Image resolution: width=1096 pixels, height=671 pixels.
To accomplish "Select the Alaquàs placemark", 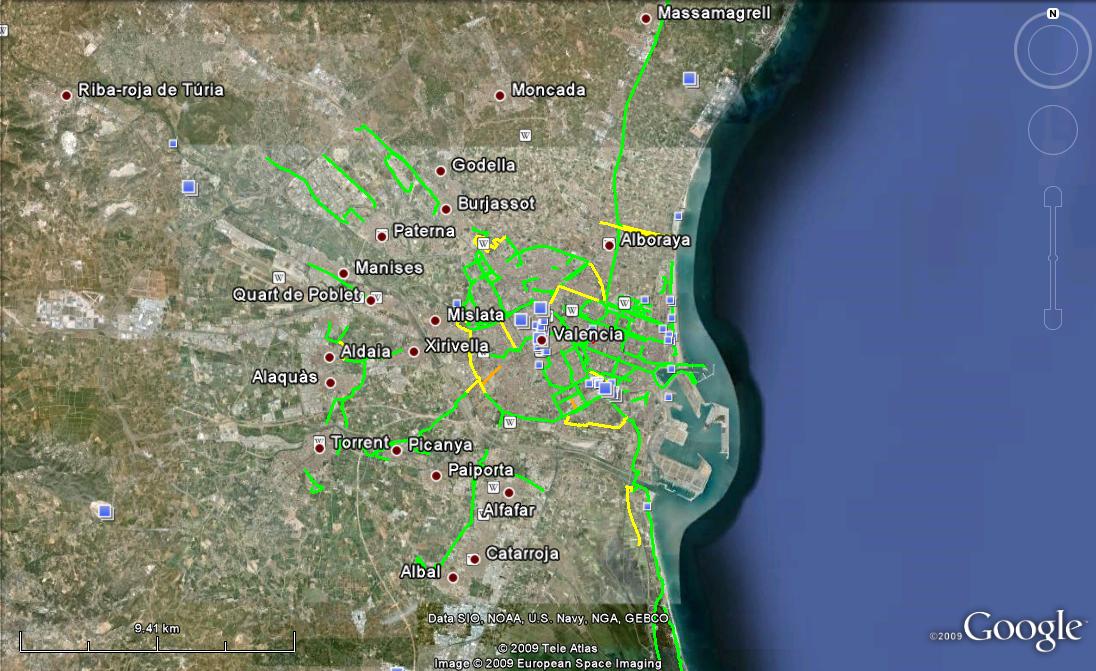I will [330, 382].
